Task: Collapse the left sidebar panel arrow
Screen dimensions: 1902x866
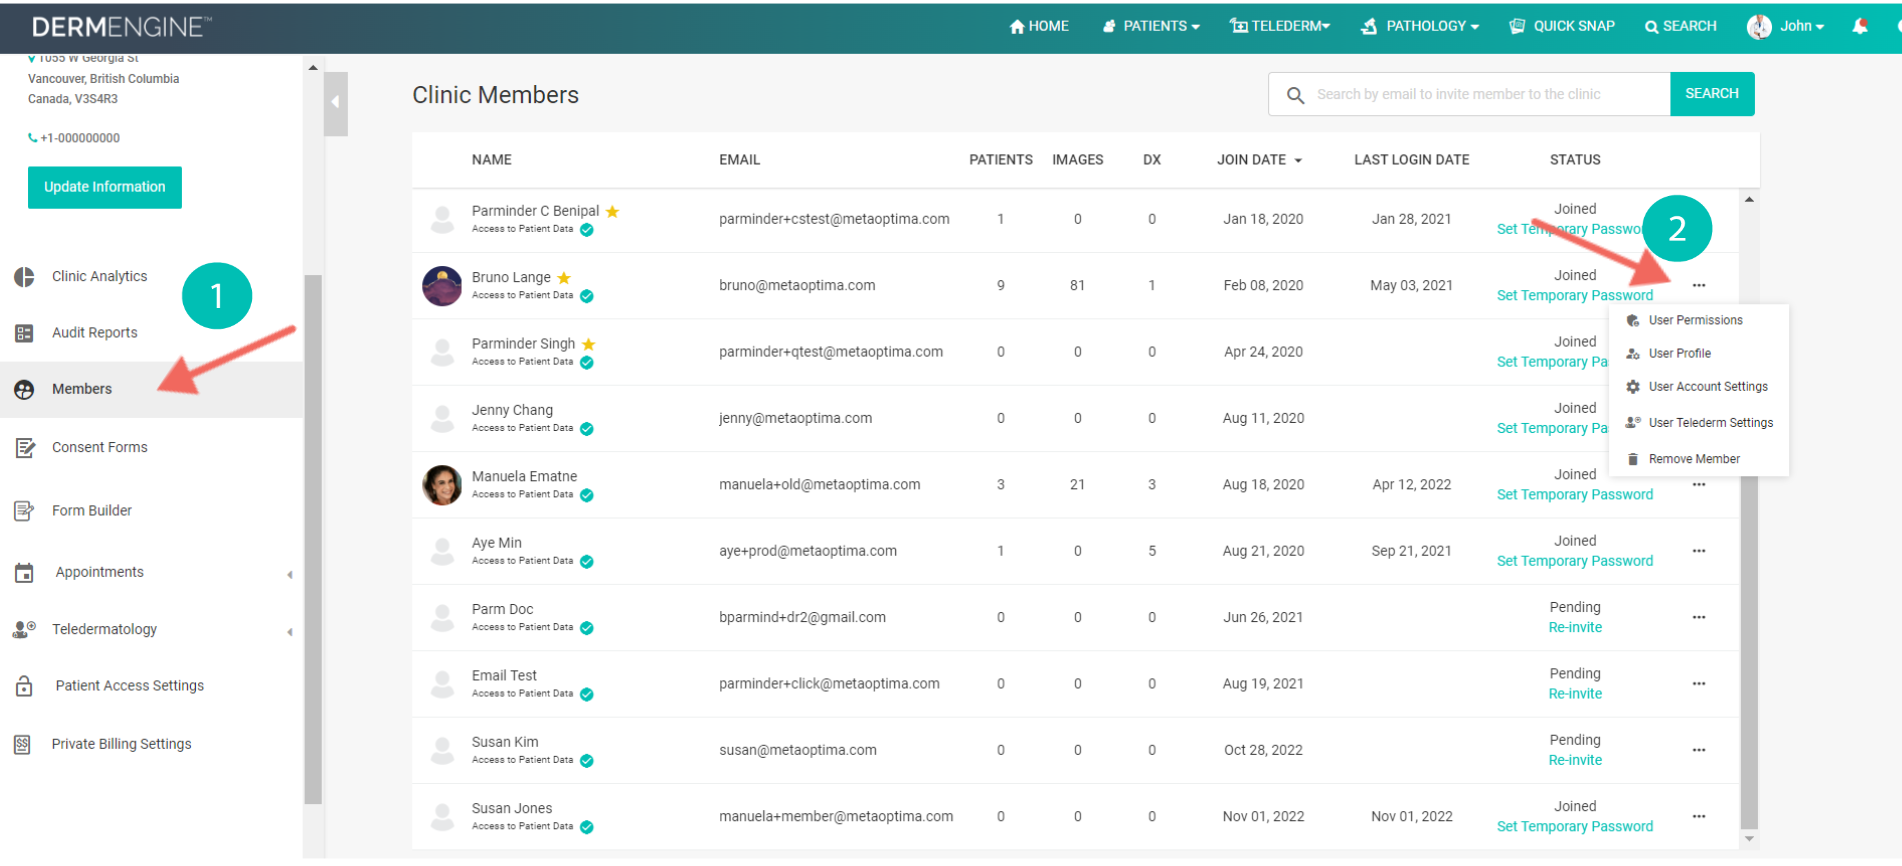Action: pos(336,102)
